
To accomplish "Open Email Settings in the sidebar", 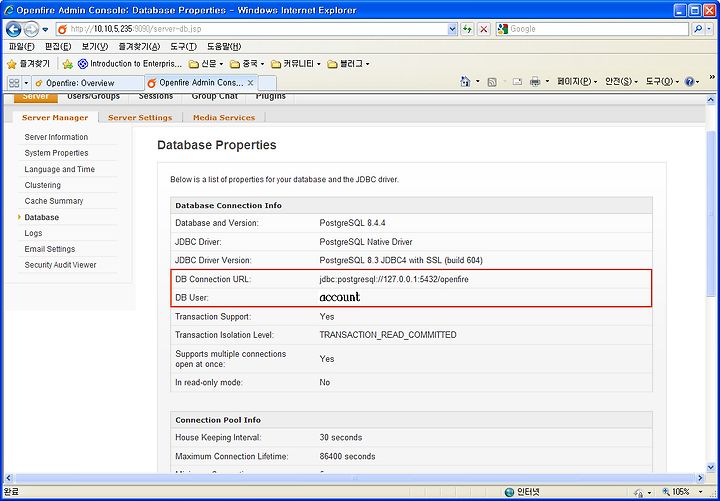I will point(50,249).
